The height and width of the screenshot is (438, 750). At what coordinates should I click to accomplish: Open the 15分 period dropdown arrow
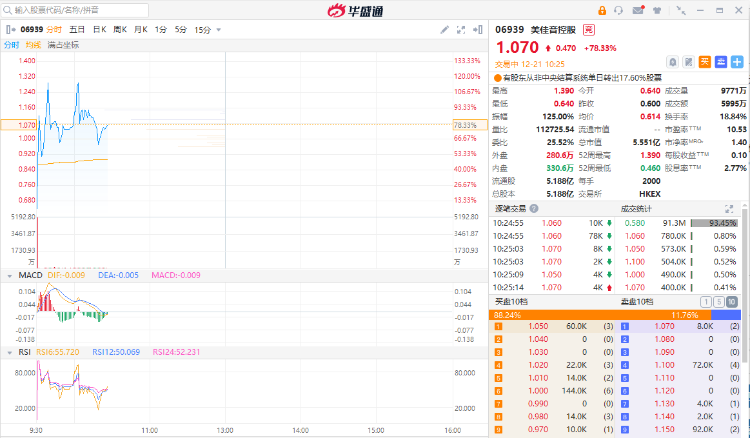click(x=218, y=30)
